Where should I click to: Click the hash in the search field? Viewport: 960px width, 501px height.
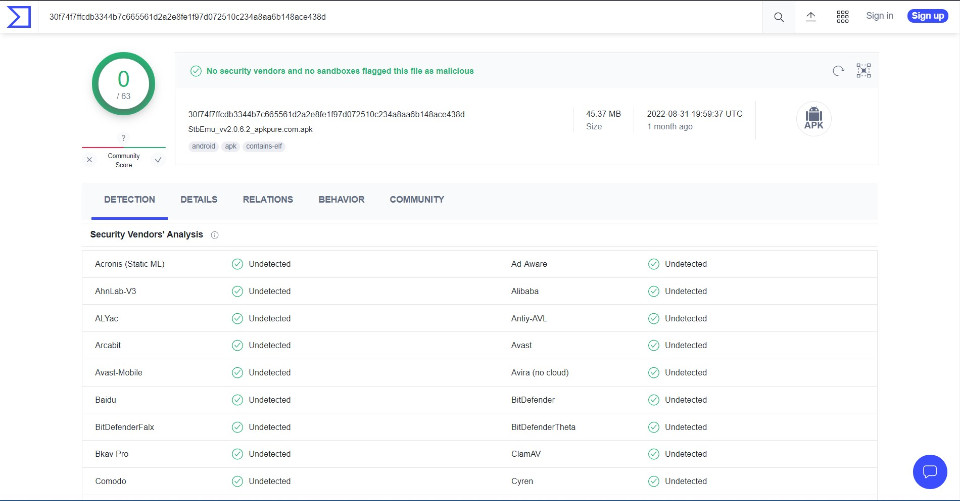click(187, 17)
